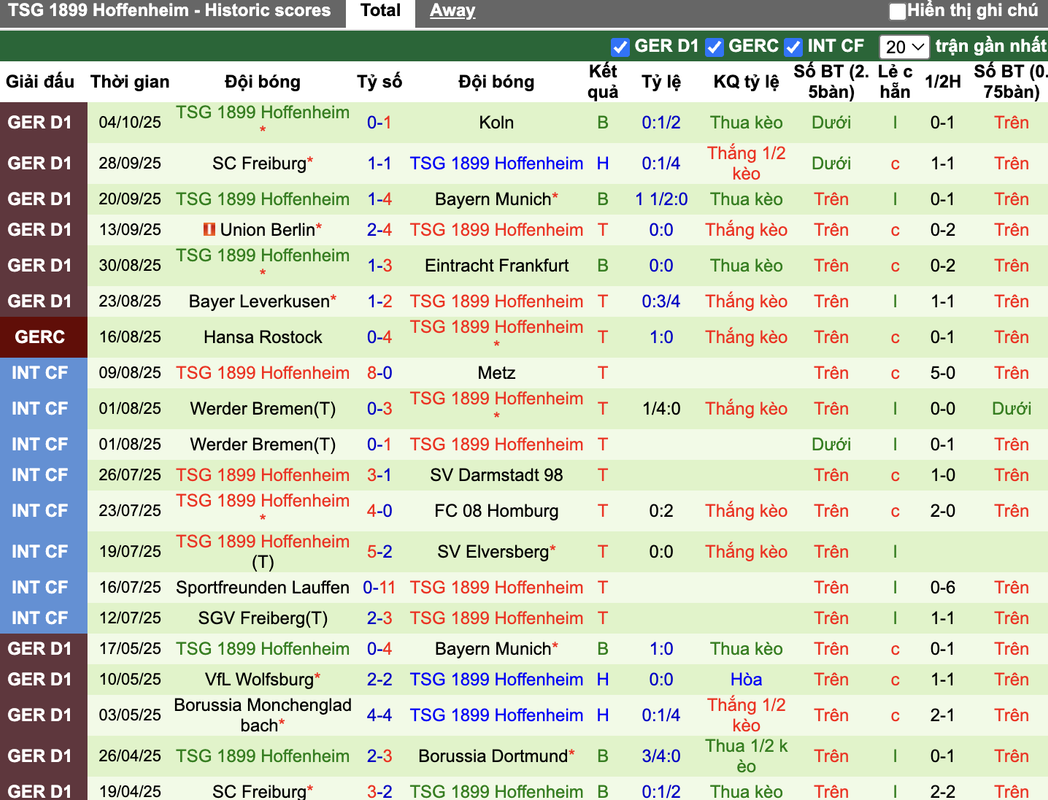Click the 0-11 score versus Sportfreunden Lauffen
Viewport: 1048px width, 800px height.
tap(379, 587)
